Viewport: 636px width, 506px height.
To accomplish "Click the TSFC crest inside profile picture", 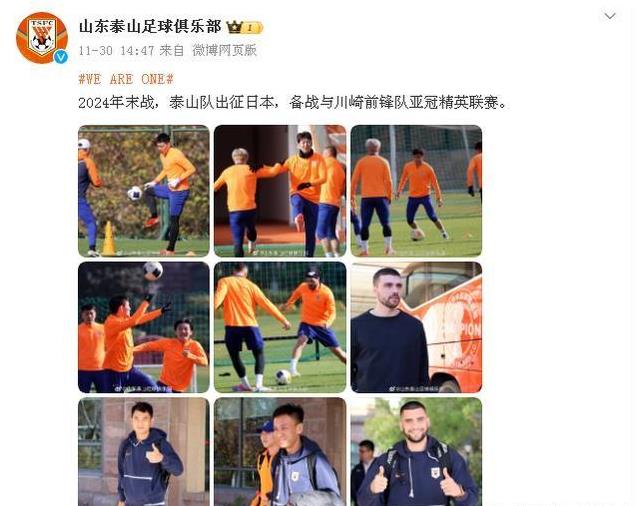I will point(42,36).
